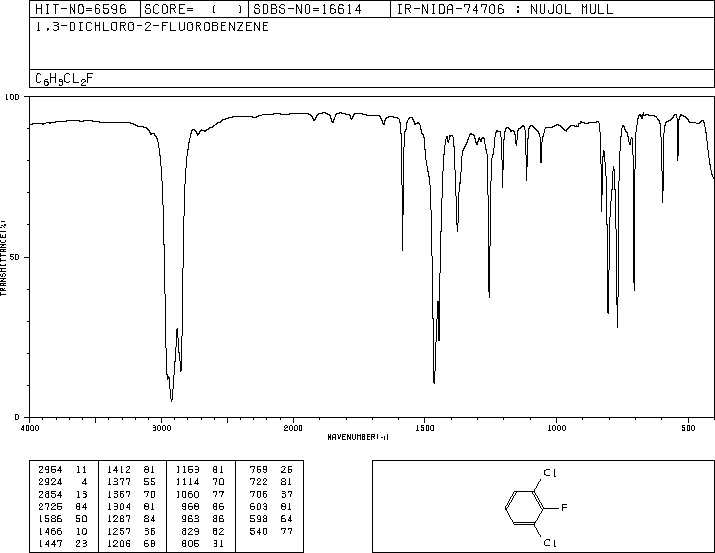The height and width of the screenshot is (553, 715).
Task: Click the 1412 peak value in the table
Action: tap(119, 470)
